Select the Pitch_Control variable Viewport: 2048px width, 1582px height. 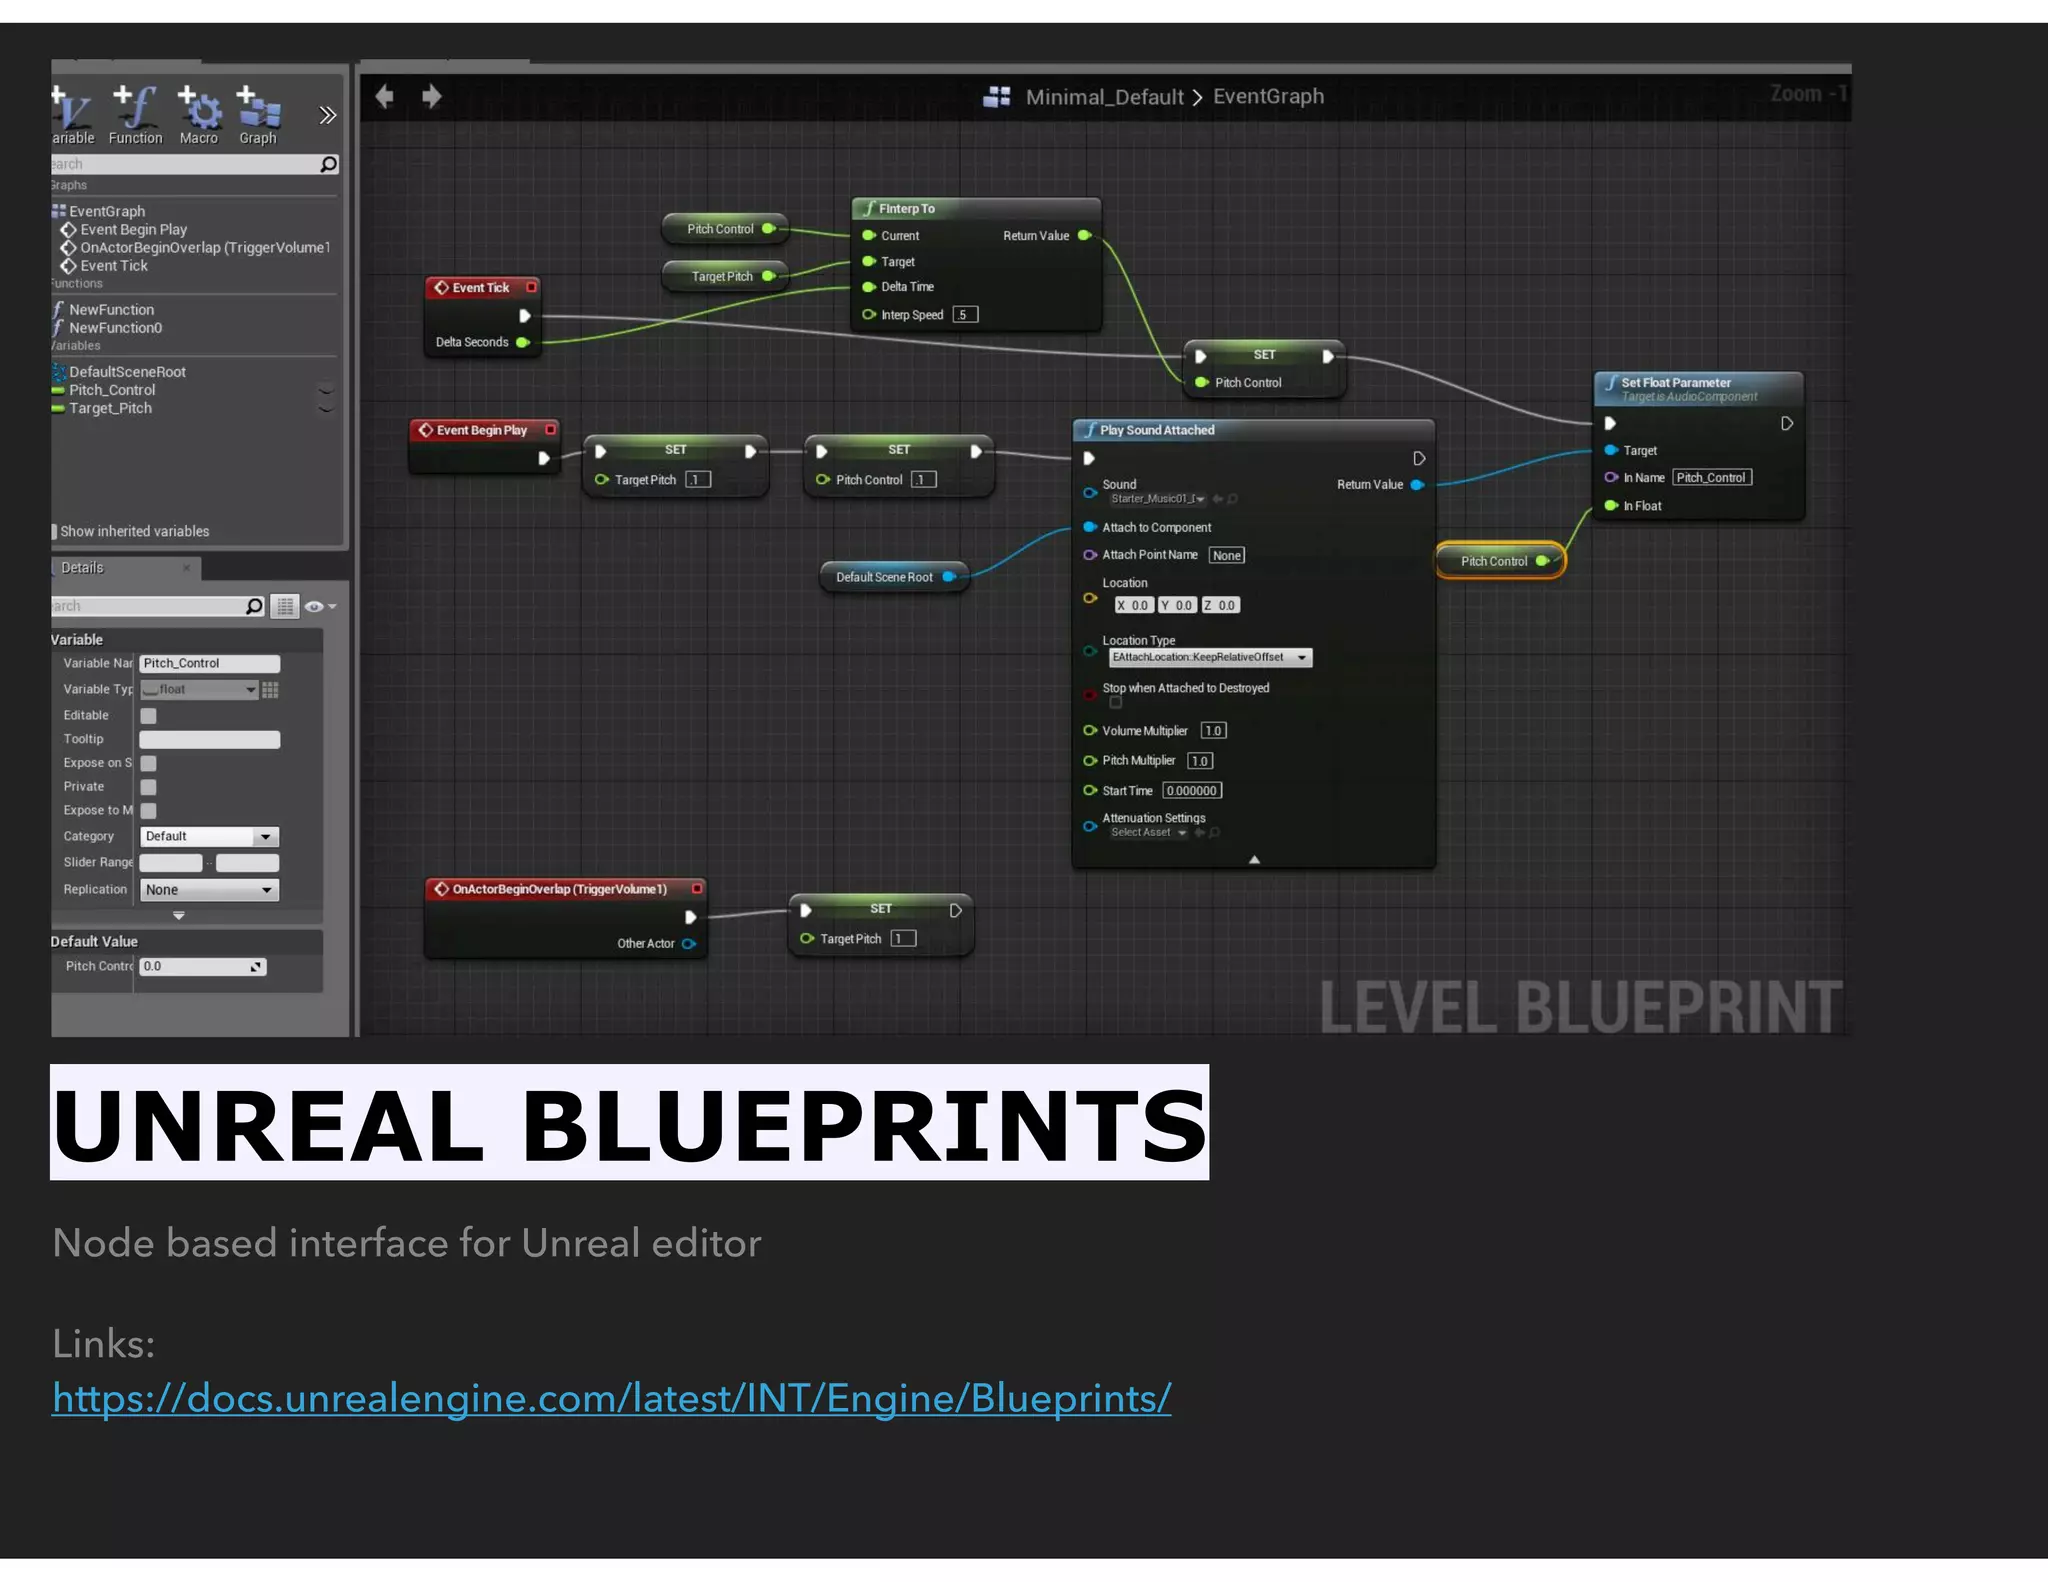(x=112, y=390)
